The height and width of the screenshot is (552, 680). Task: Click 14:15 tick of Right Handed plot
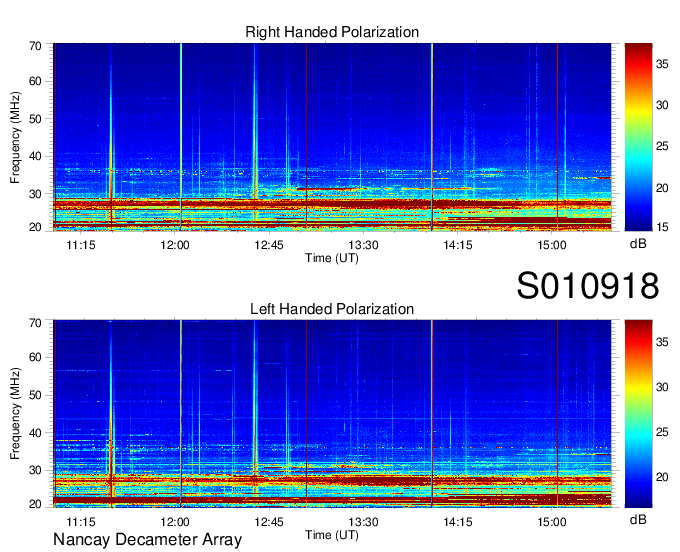point(458,245)
